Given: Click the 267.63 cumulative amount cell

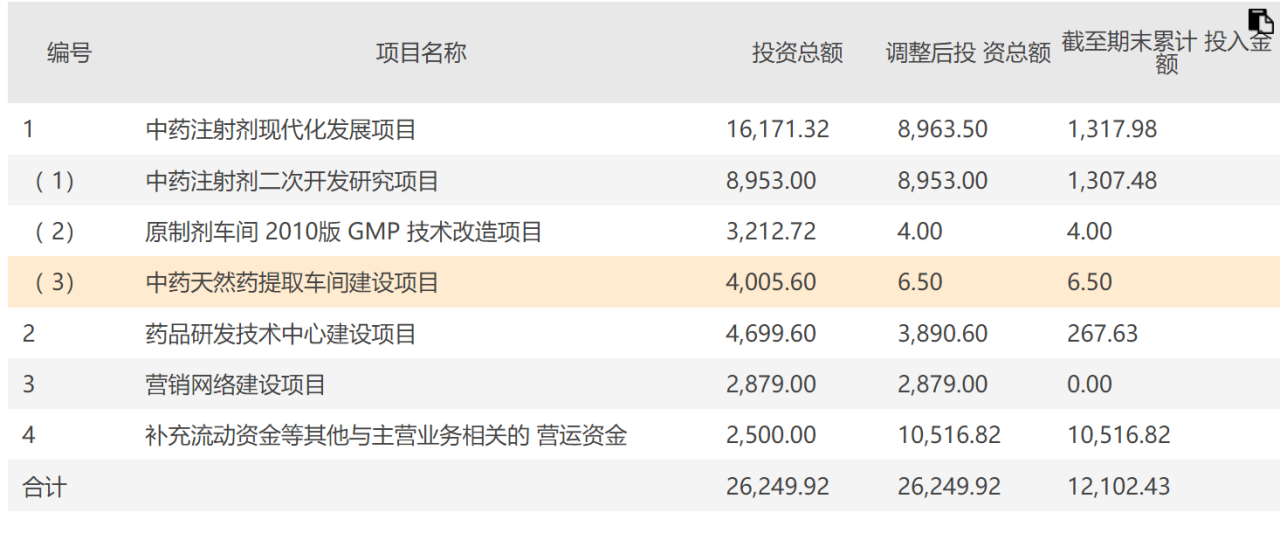Looking at the screenshot, I should [1102, 334].
